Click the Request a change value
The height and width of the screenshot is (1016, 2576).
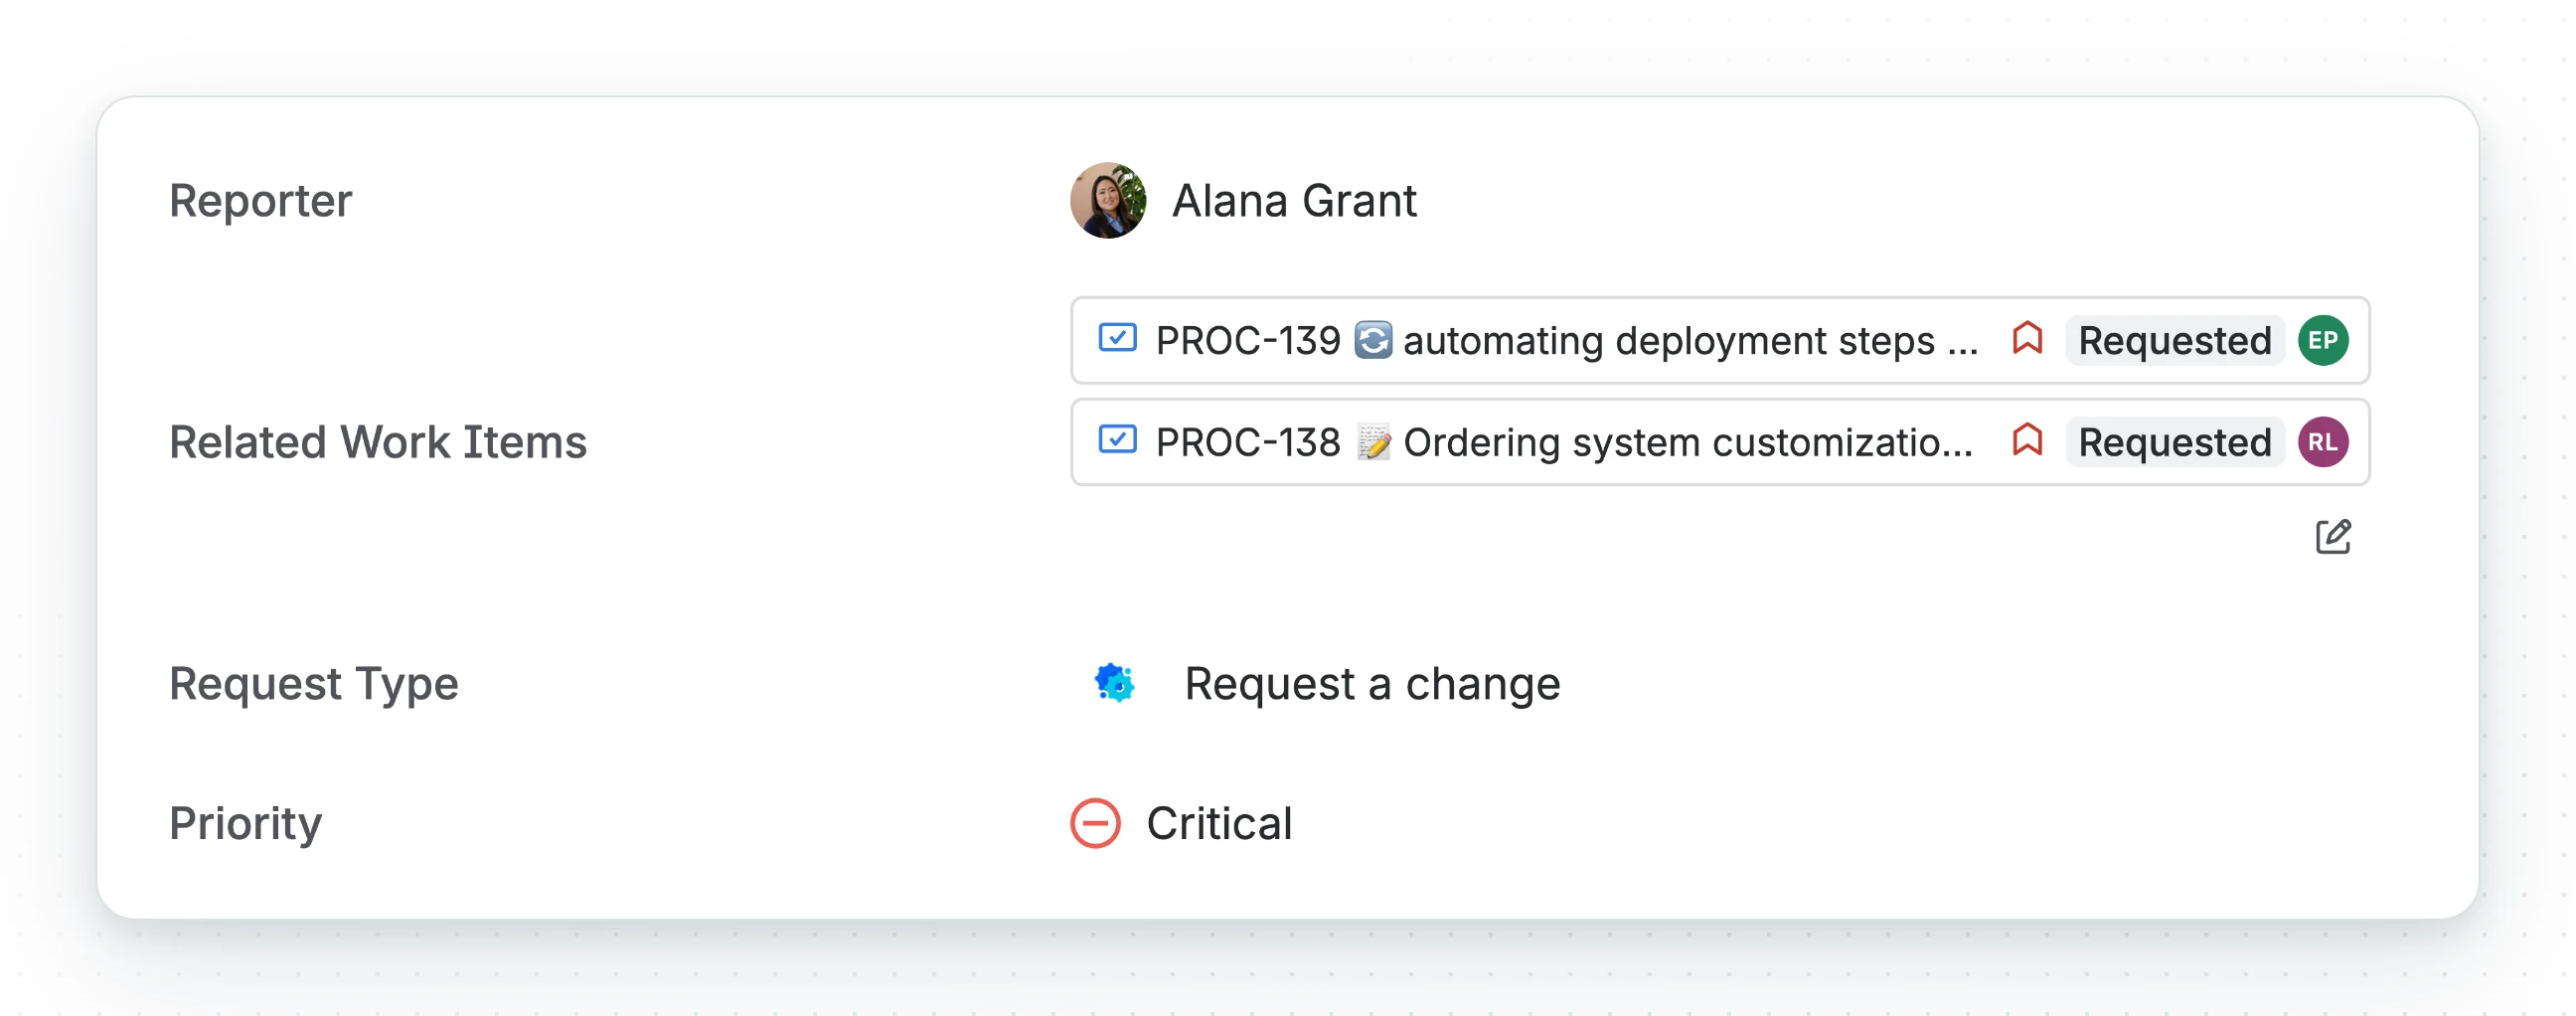[x=1372, y=684]
